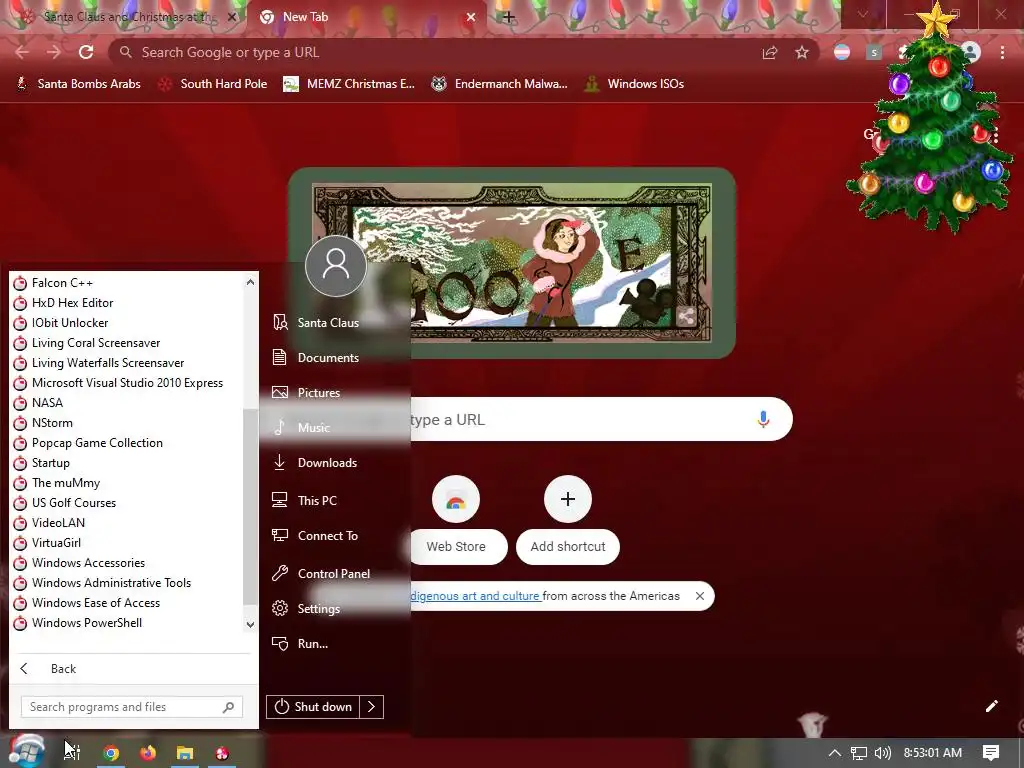
Task: Share this page via the share icon
Action: pyautogui.click(x=770, y=52)
